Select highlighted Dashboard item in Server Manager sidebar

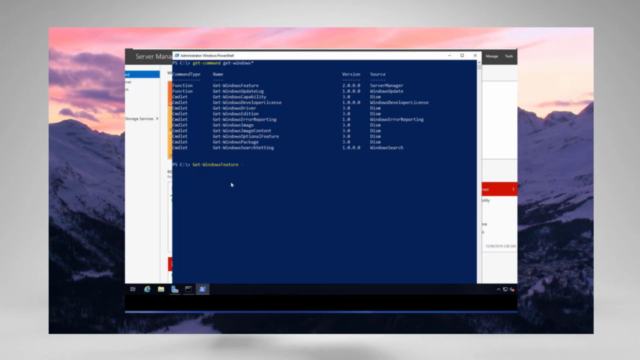point(142,74)
